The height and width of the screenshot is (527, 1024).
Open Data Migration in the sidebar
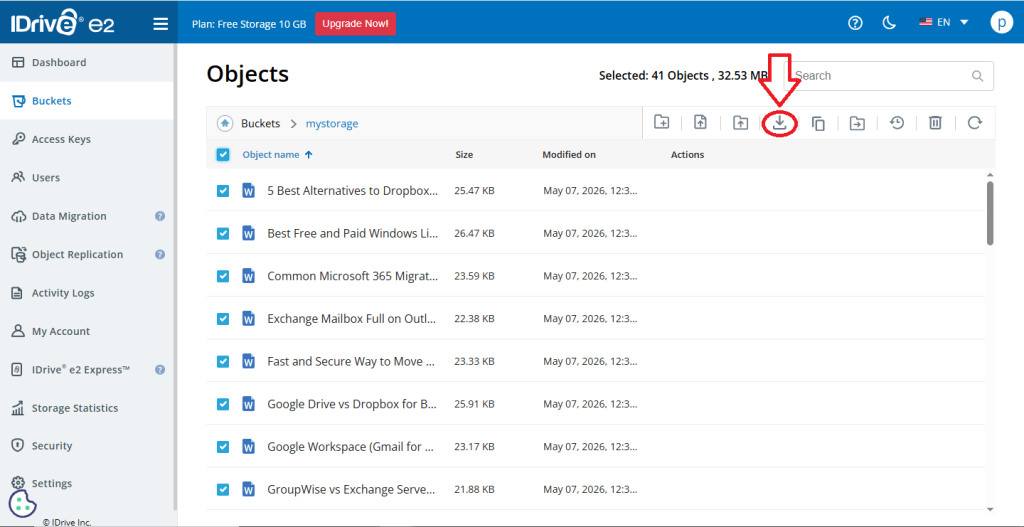(x=87, y=216)
